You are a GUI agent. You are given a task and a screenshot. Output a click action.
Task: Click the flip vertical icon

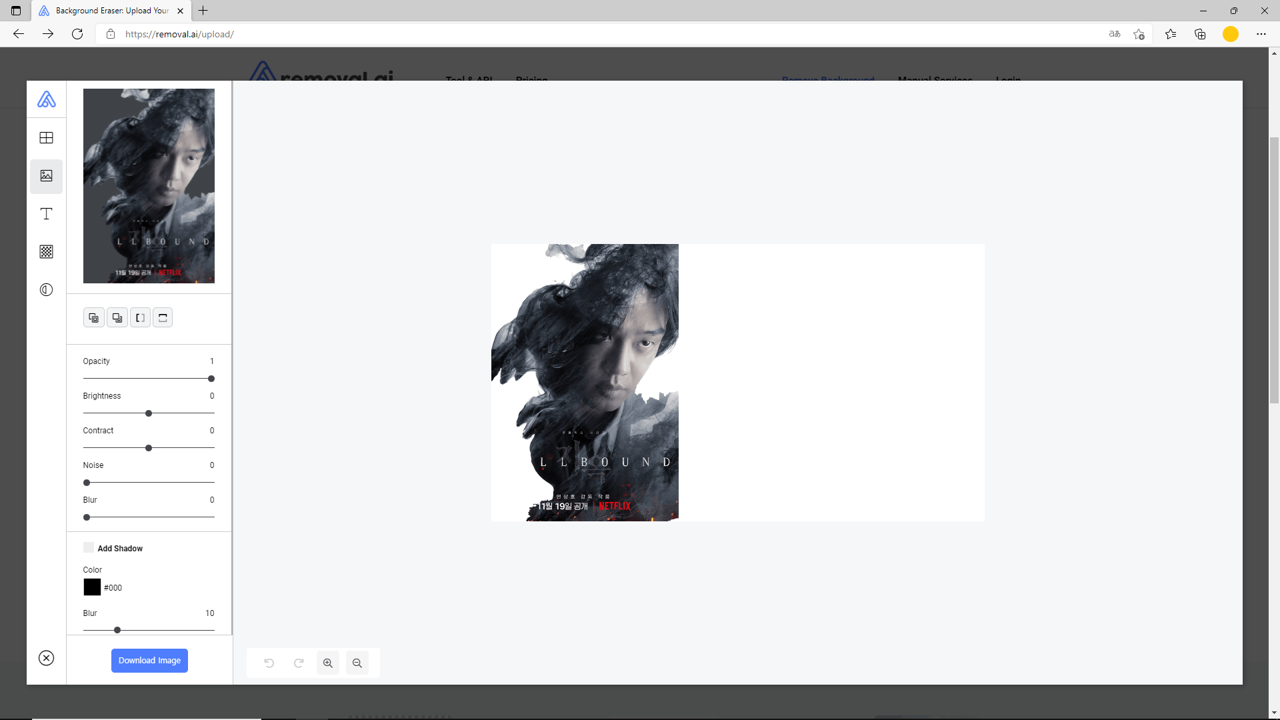click(x=163, y=318)
